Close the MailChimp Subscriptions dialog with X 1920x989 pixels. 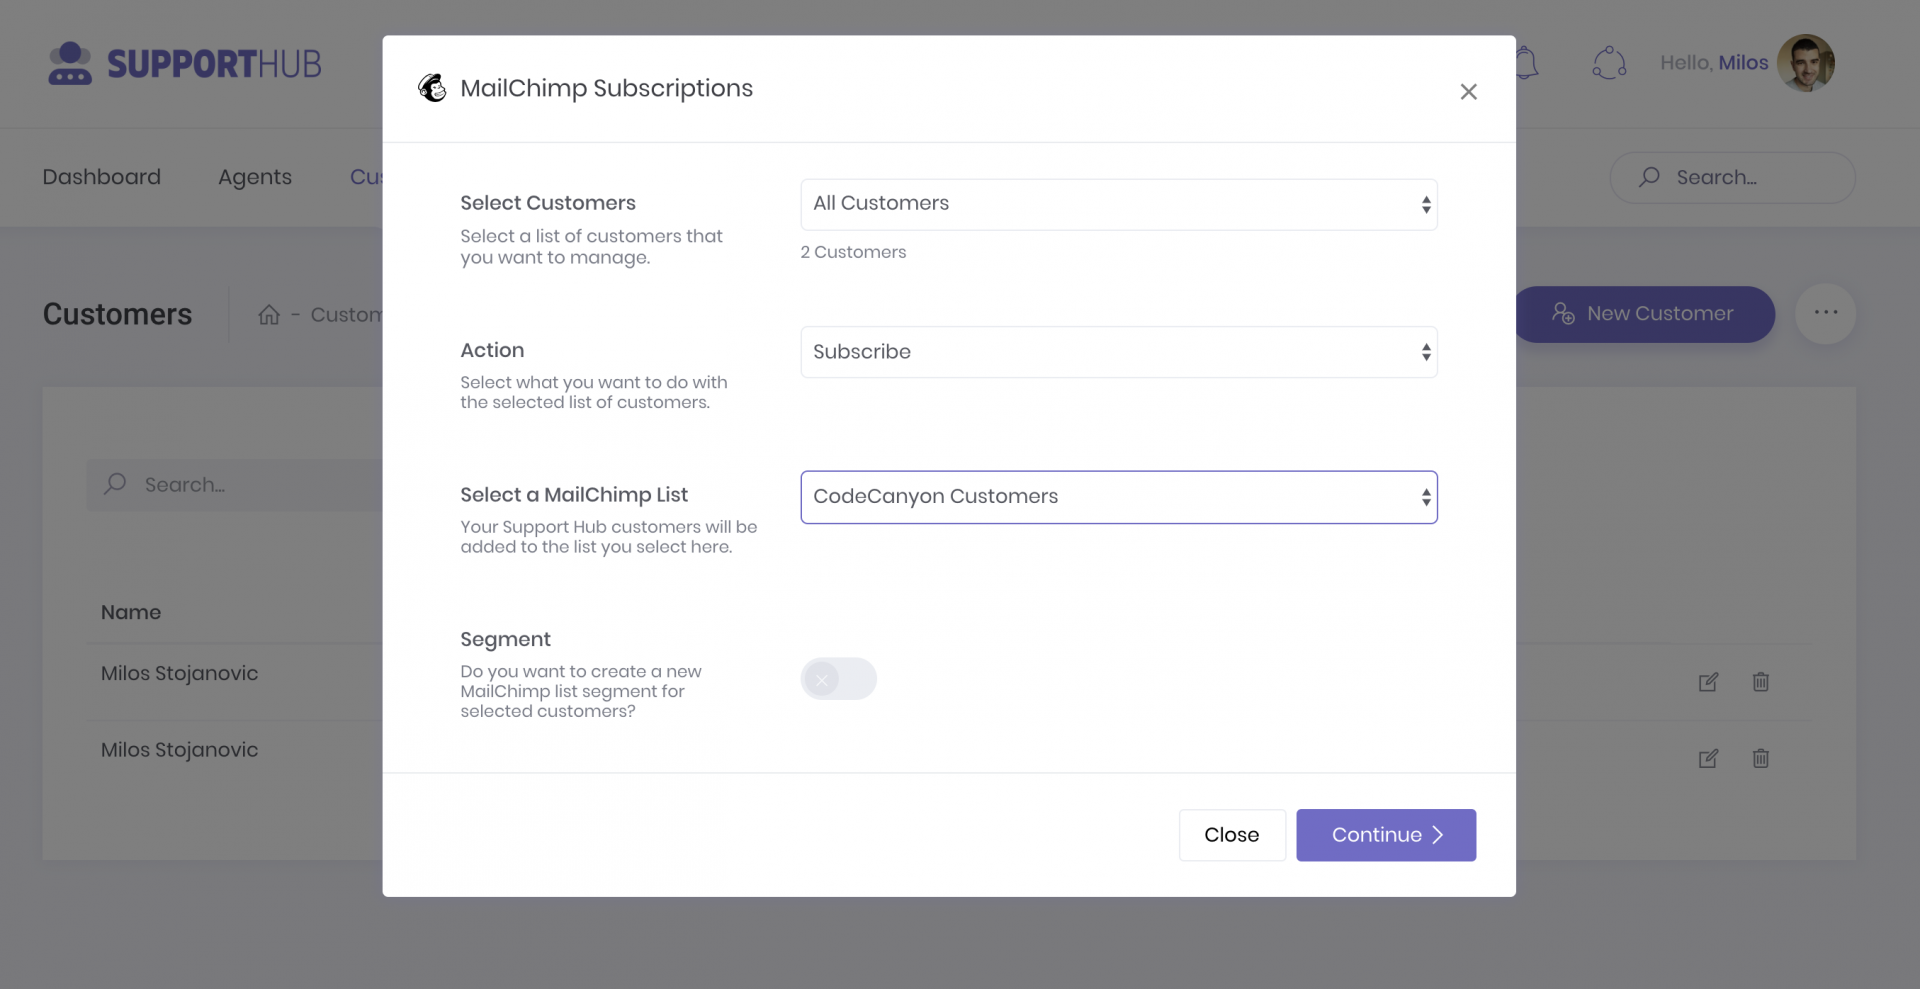(1468, 92)
